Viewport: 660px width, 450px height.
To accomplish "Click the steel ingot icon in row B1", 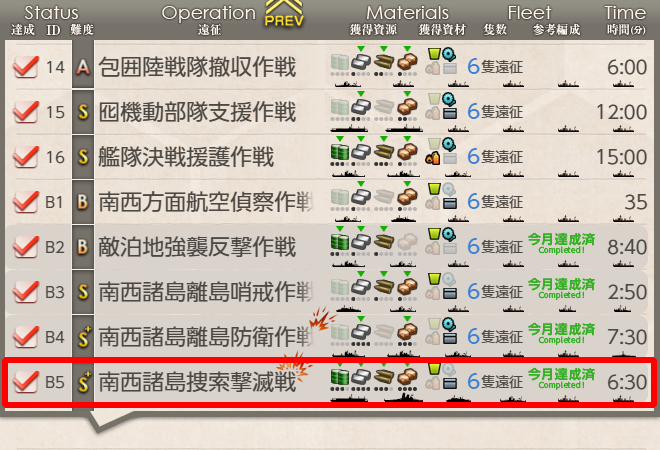I will coord(361,197).
